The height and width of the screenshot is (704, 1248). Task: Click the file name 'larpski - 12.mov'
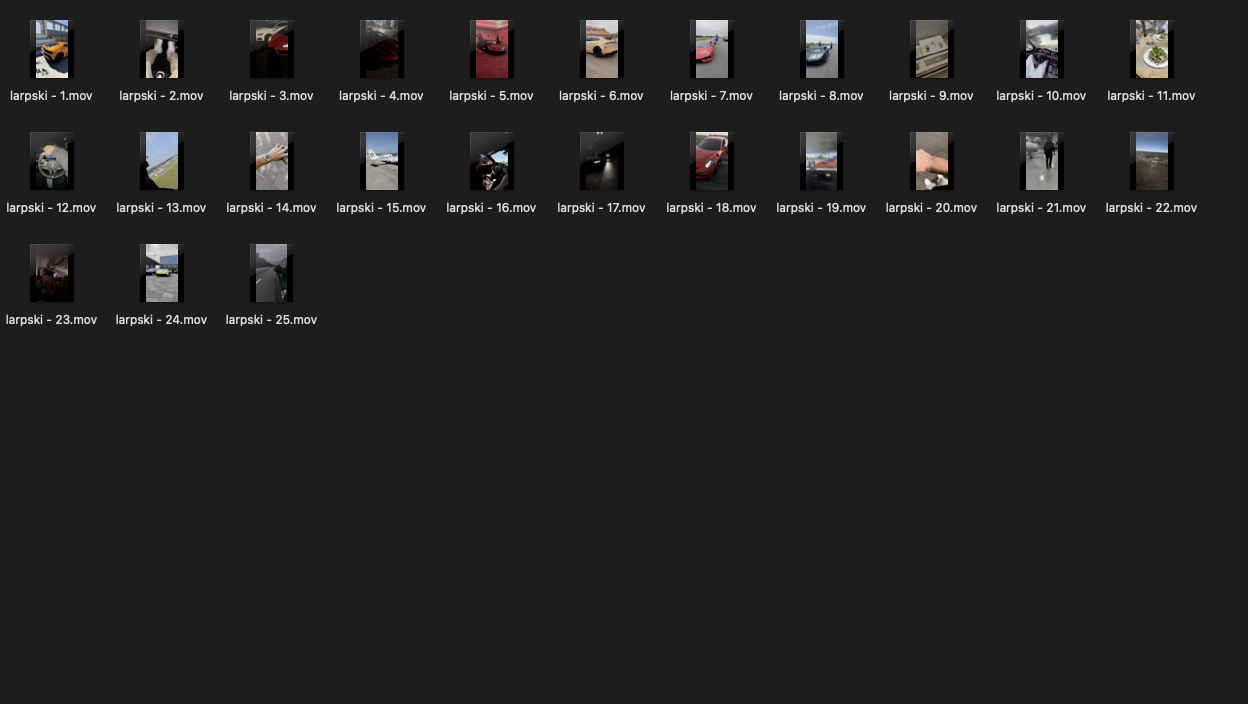51,208
